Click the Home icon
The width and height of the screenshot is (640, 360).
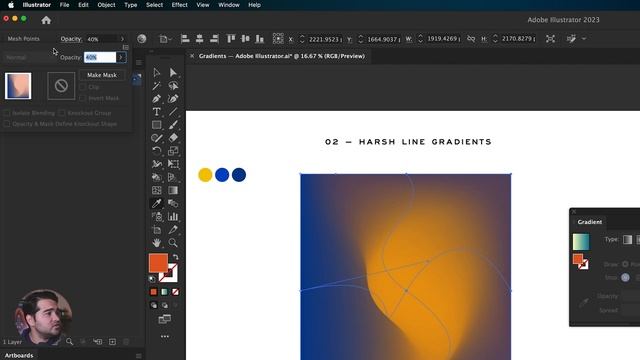46,20
